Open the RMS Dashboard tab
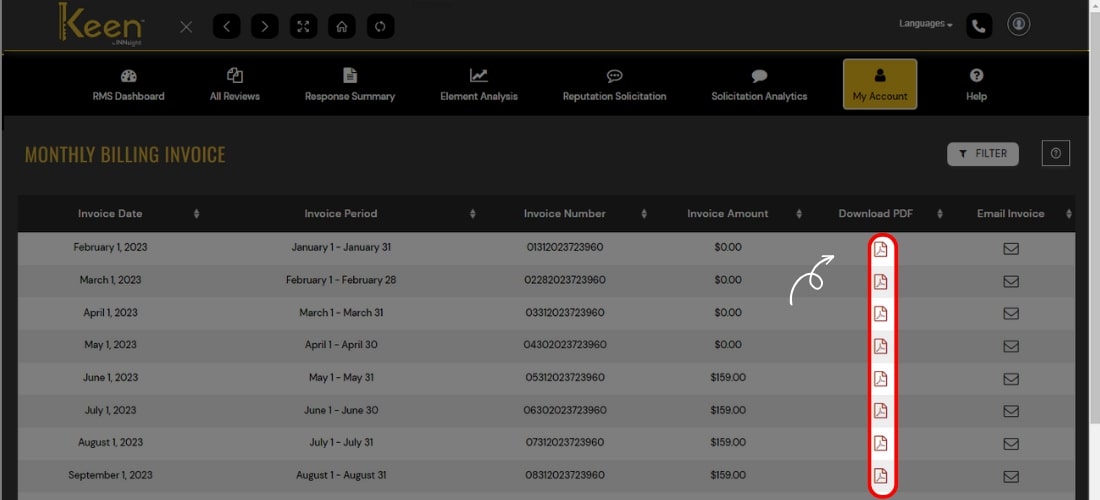Viewport: 1100px width, 500px height. click(128, 85)
